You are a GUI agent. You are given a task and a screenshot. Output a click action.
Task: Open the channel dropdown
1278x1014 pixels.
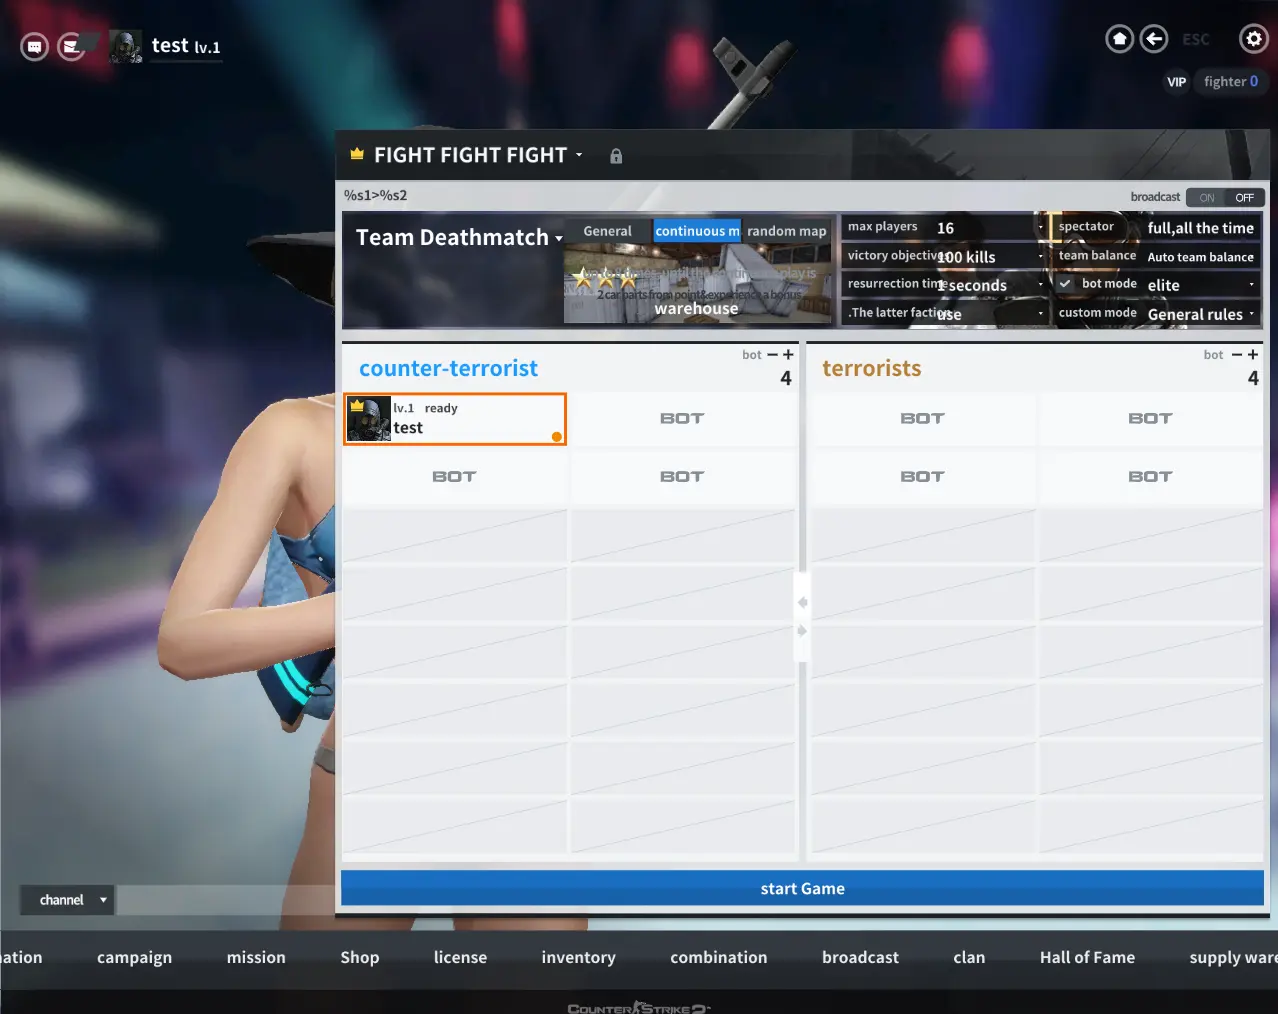pos(68,900)
